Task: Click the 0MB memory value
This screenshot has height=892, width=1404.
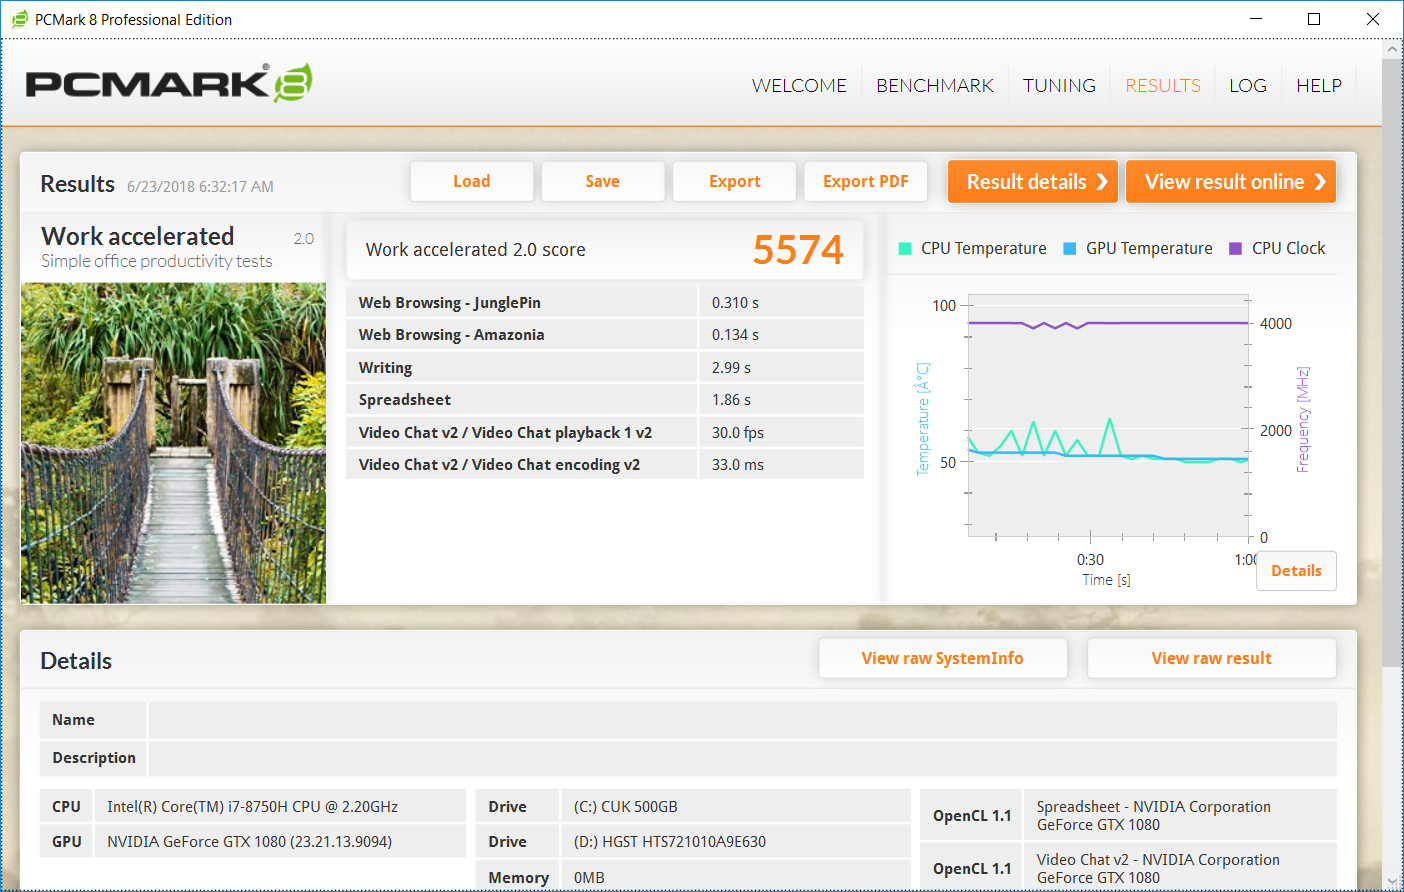Action: tap(589, 878)
